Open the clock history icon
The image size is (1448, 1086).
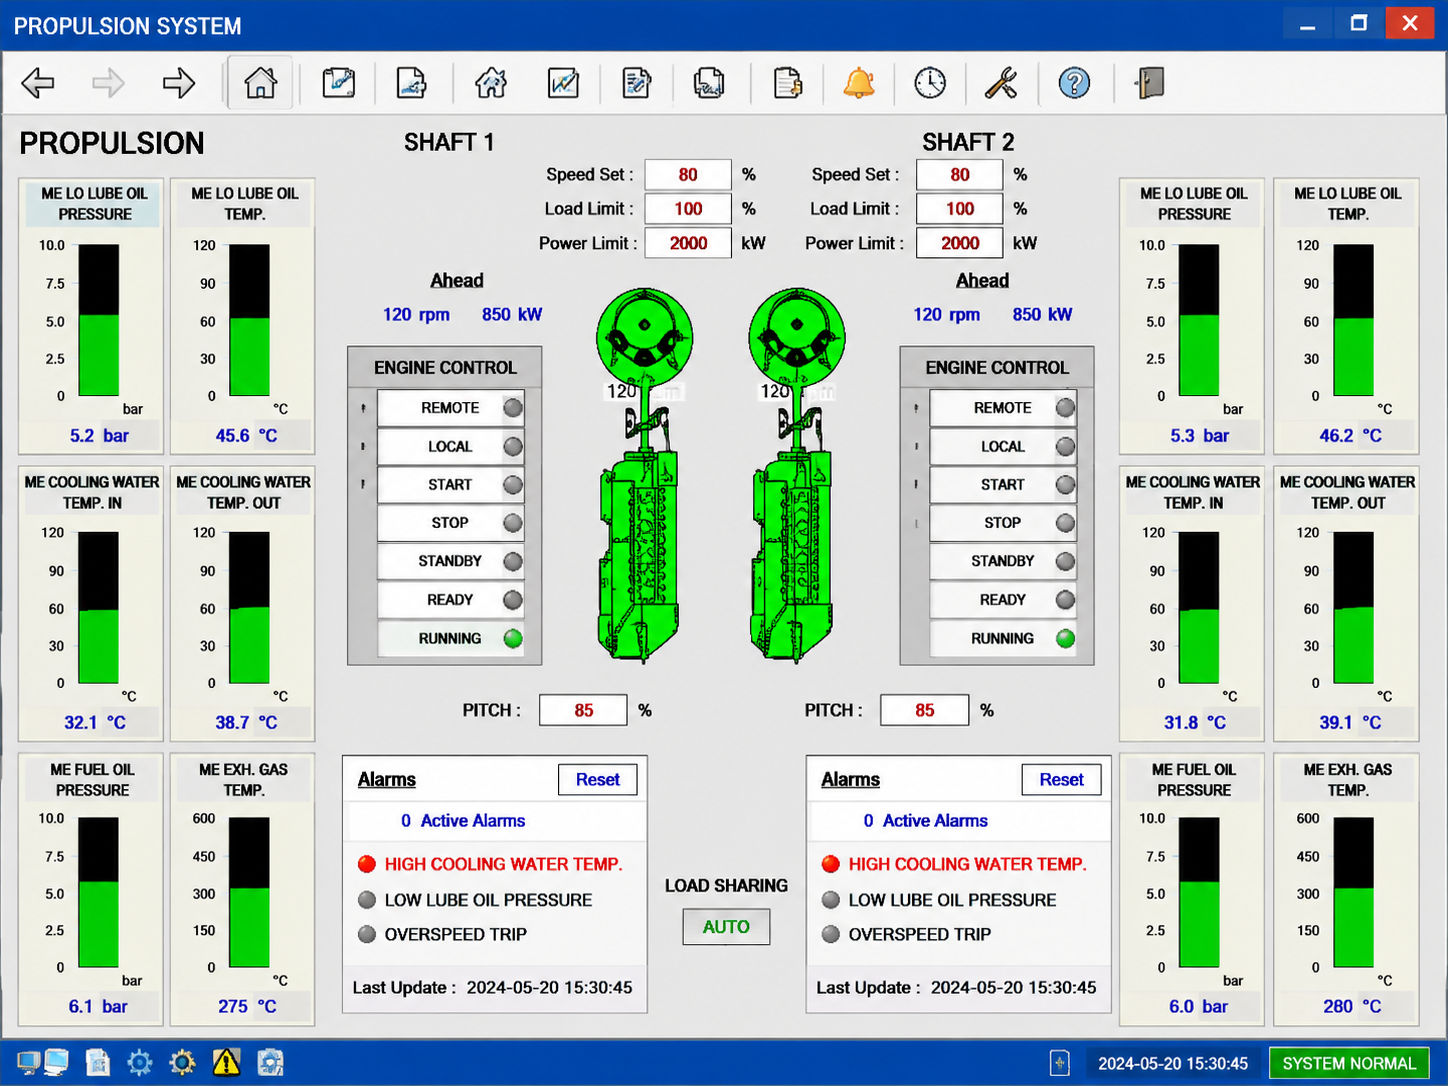[x=930, y=83]
